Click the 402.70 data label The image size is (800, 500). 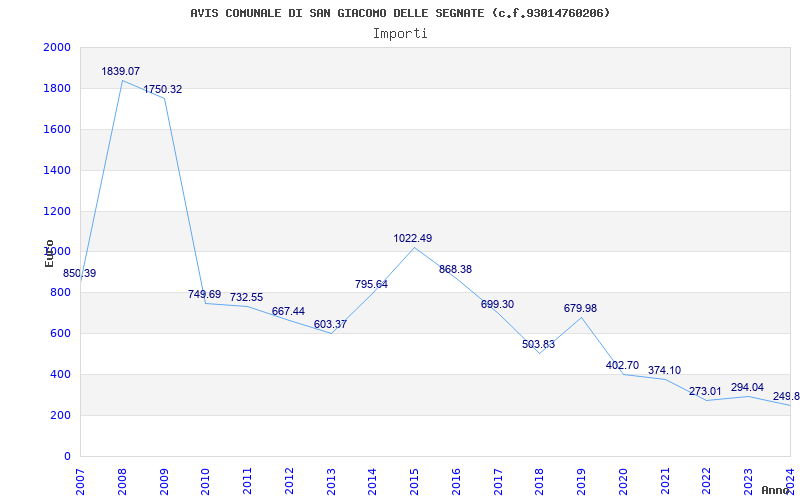point(622,365)
